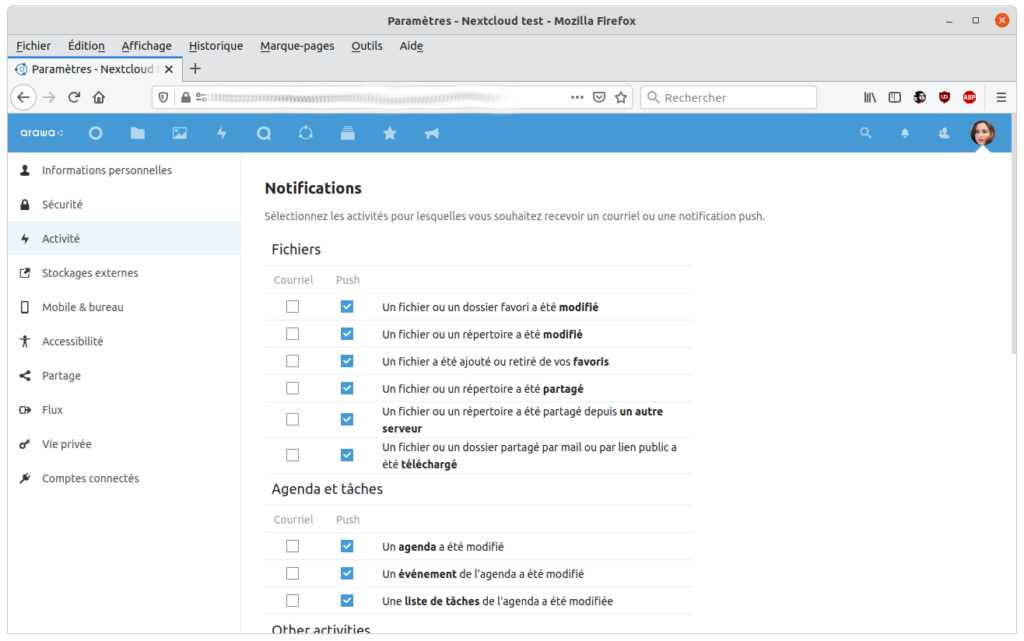This screenshot has height=641, width=1024.
Task: Open the Dashboard circle icon in Nextcloud header
Action: pyautogui.click(x=95, y=133)
